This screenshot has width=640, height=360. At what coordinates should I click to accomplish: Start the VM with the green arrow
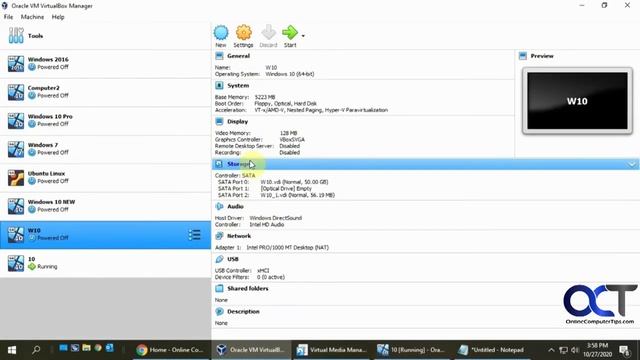tap(290, 33)
